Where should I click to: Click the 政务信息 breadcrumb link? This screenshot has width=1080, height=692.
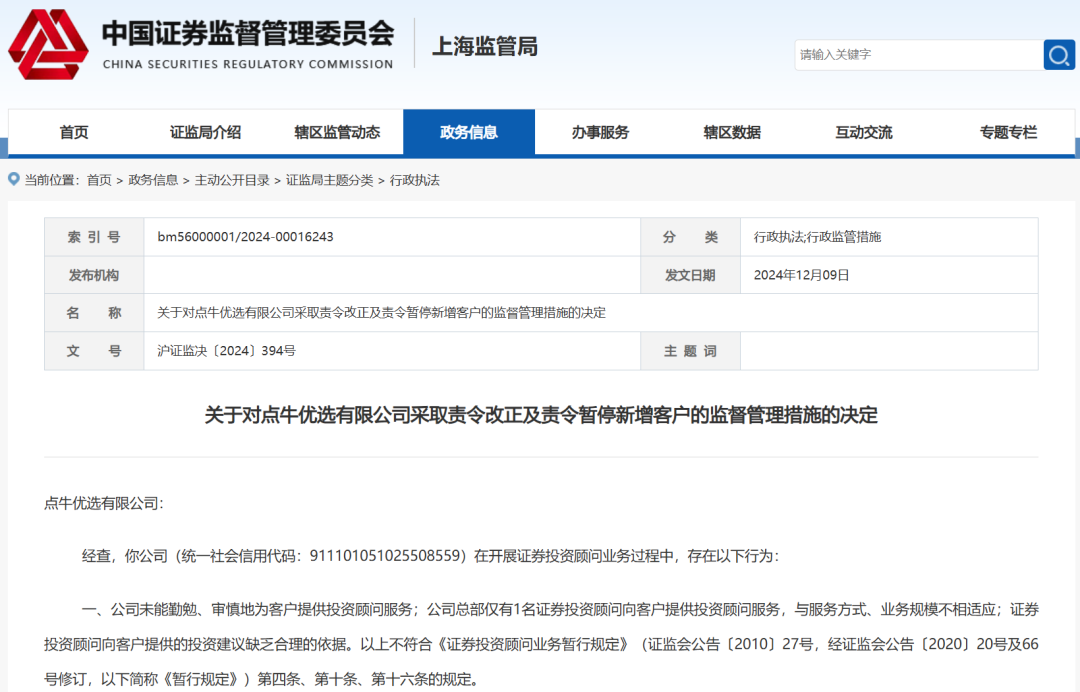click(153, 180)
